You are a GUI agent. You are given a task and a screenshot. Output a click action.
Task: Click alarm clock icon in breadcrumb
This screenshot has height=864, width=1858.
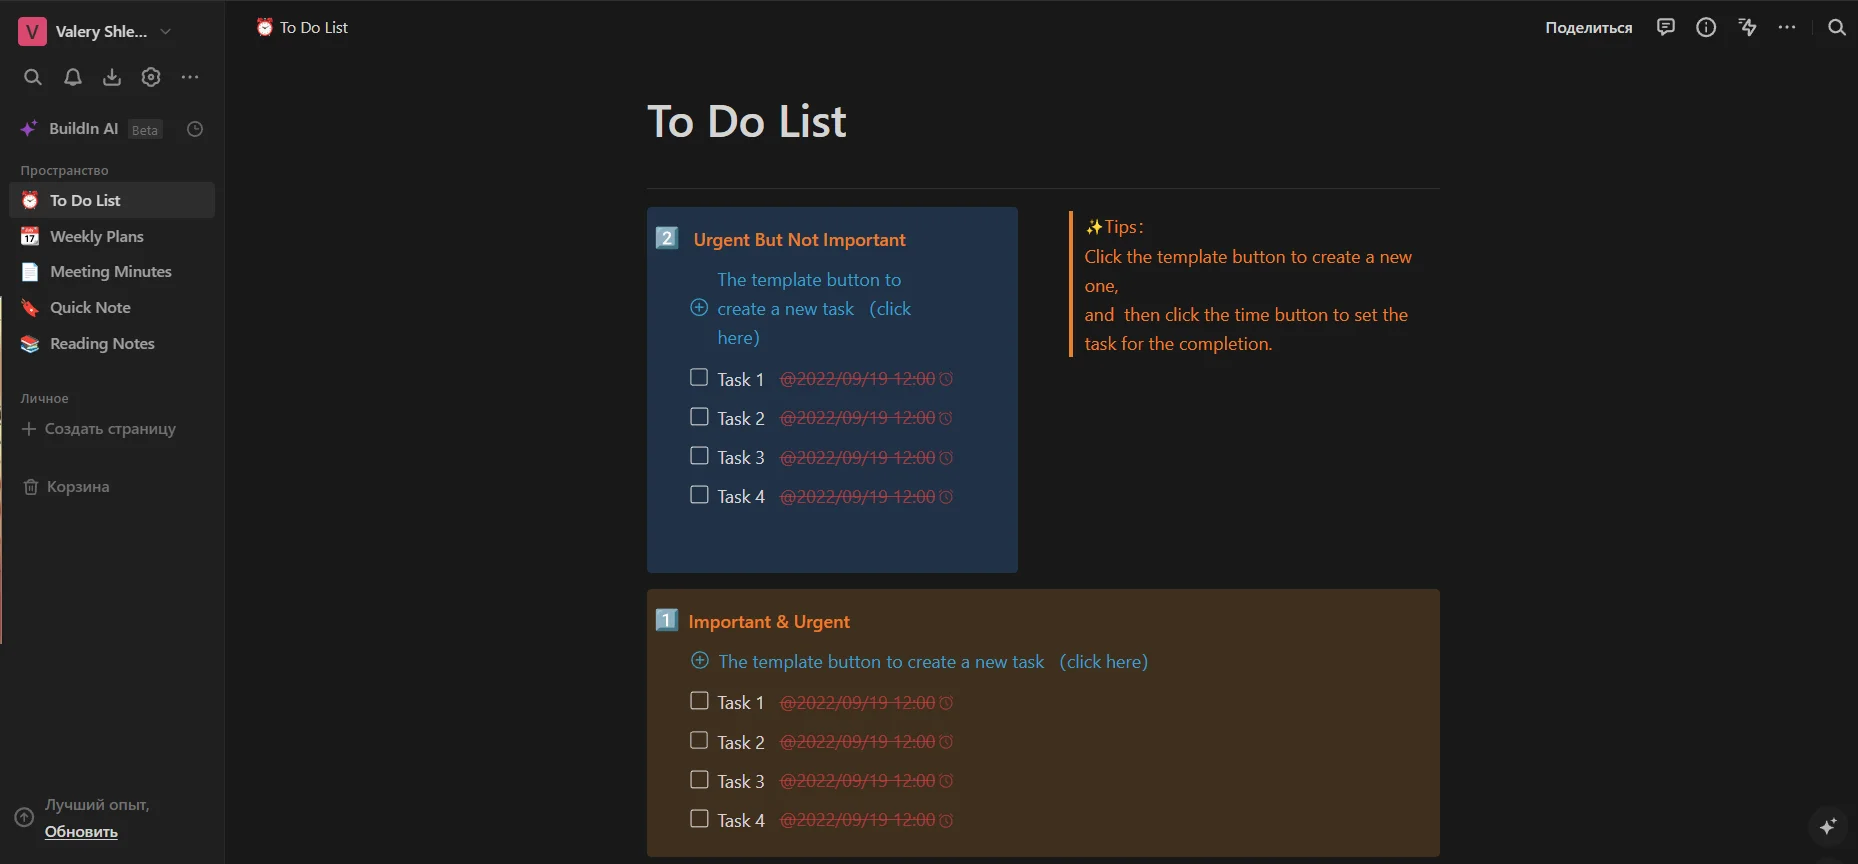click(x=264, y=27)
